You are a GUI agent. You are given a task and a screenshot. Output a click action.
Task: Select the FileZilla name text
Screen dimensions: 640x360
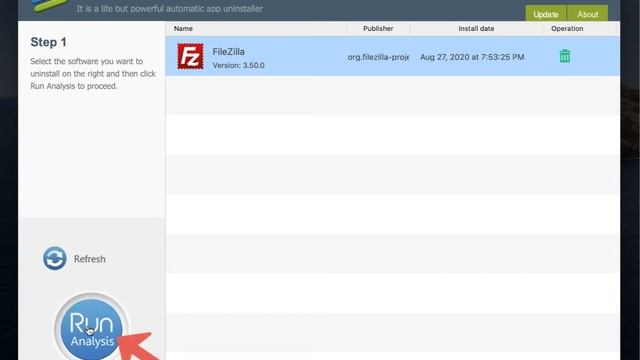tap(229, 52)
